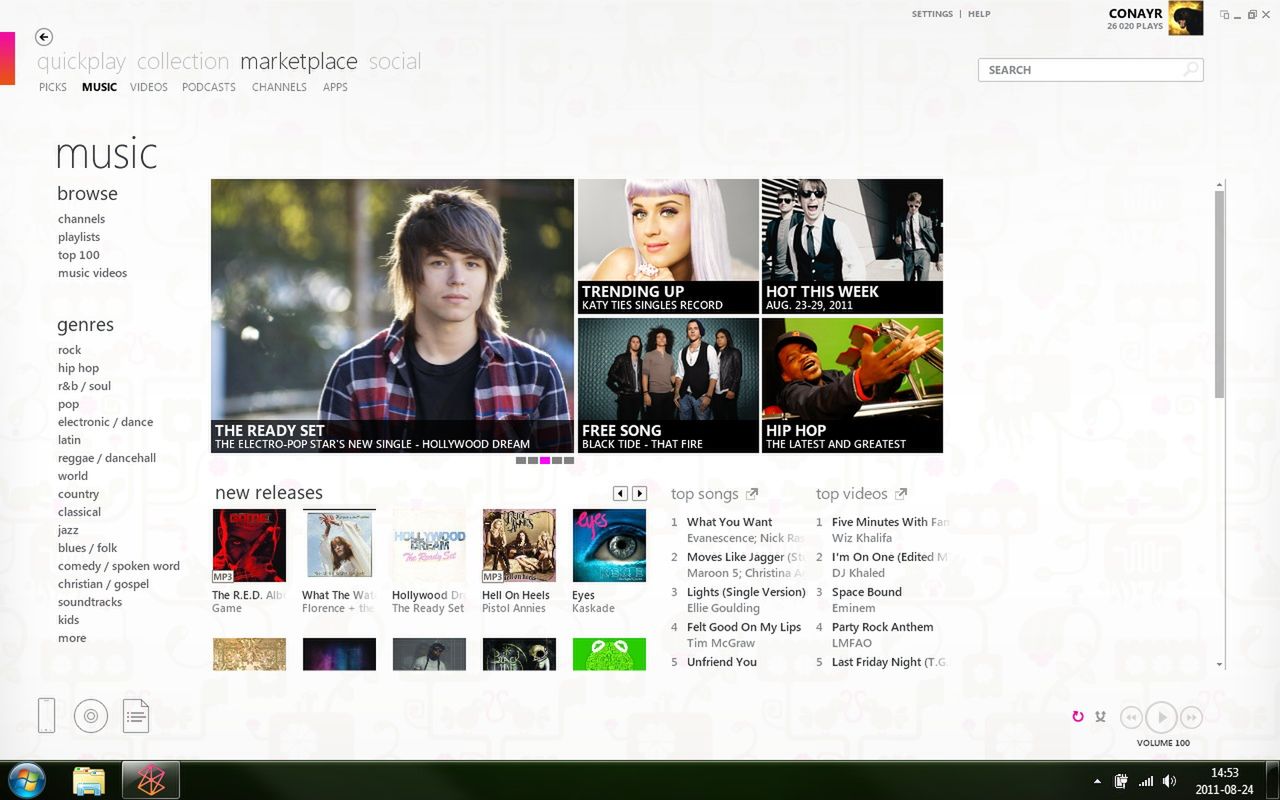Open the TRENDING UP tile
1280x800 pixels.
click(668, 246)
